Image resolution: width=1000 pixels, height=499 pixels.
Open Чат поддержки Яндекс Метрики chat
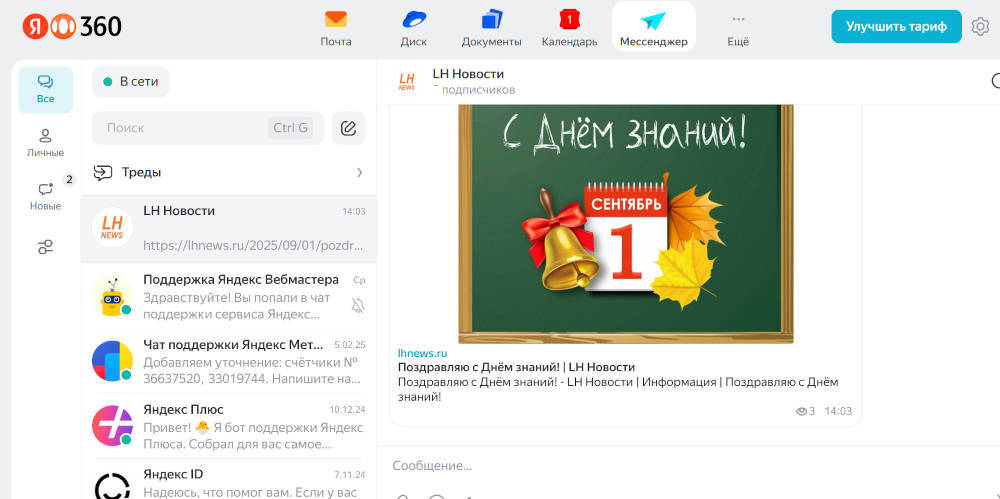coord(228,361)
